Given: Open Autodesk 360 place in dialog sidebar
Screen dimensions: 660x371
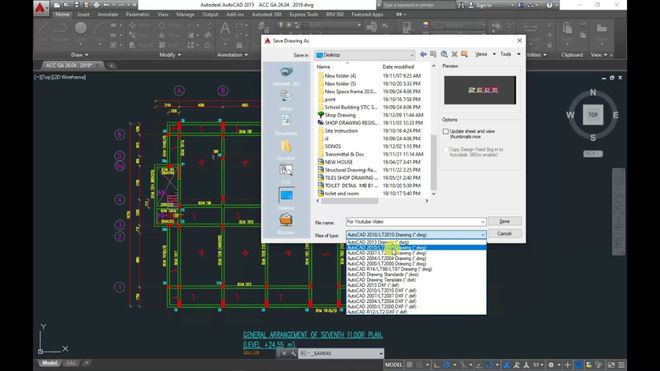Looking at the screenshot, I should pos(286,75).
